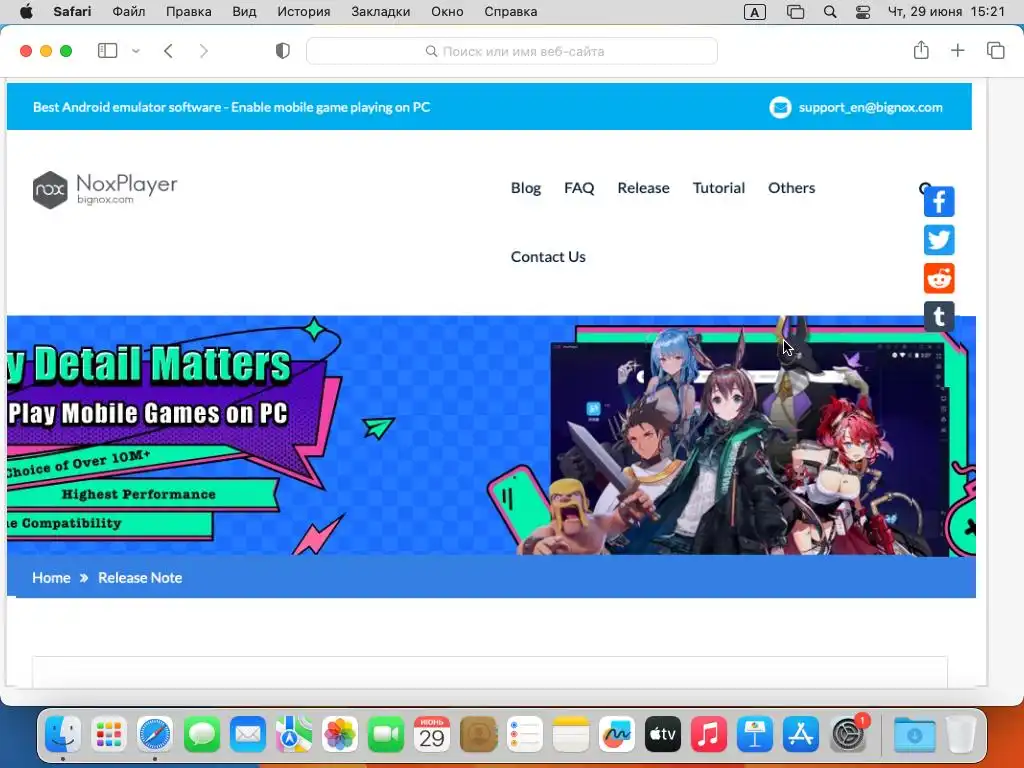Click the support_en@bignox.com email address

(871, 107)
